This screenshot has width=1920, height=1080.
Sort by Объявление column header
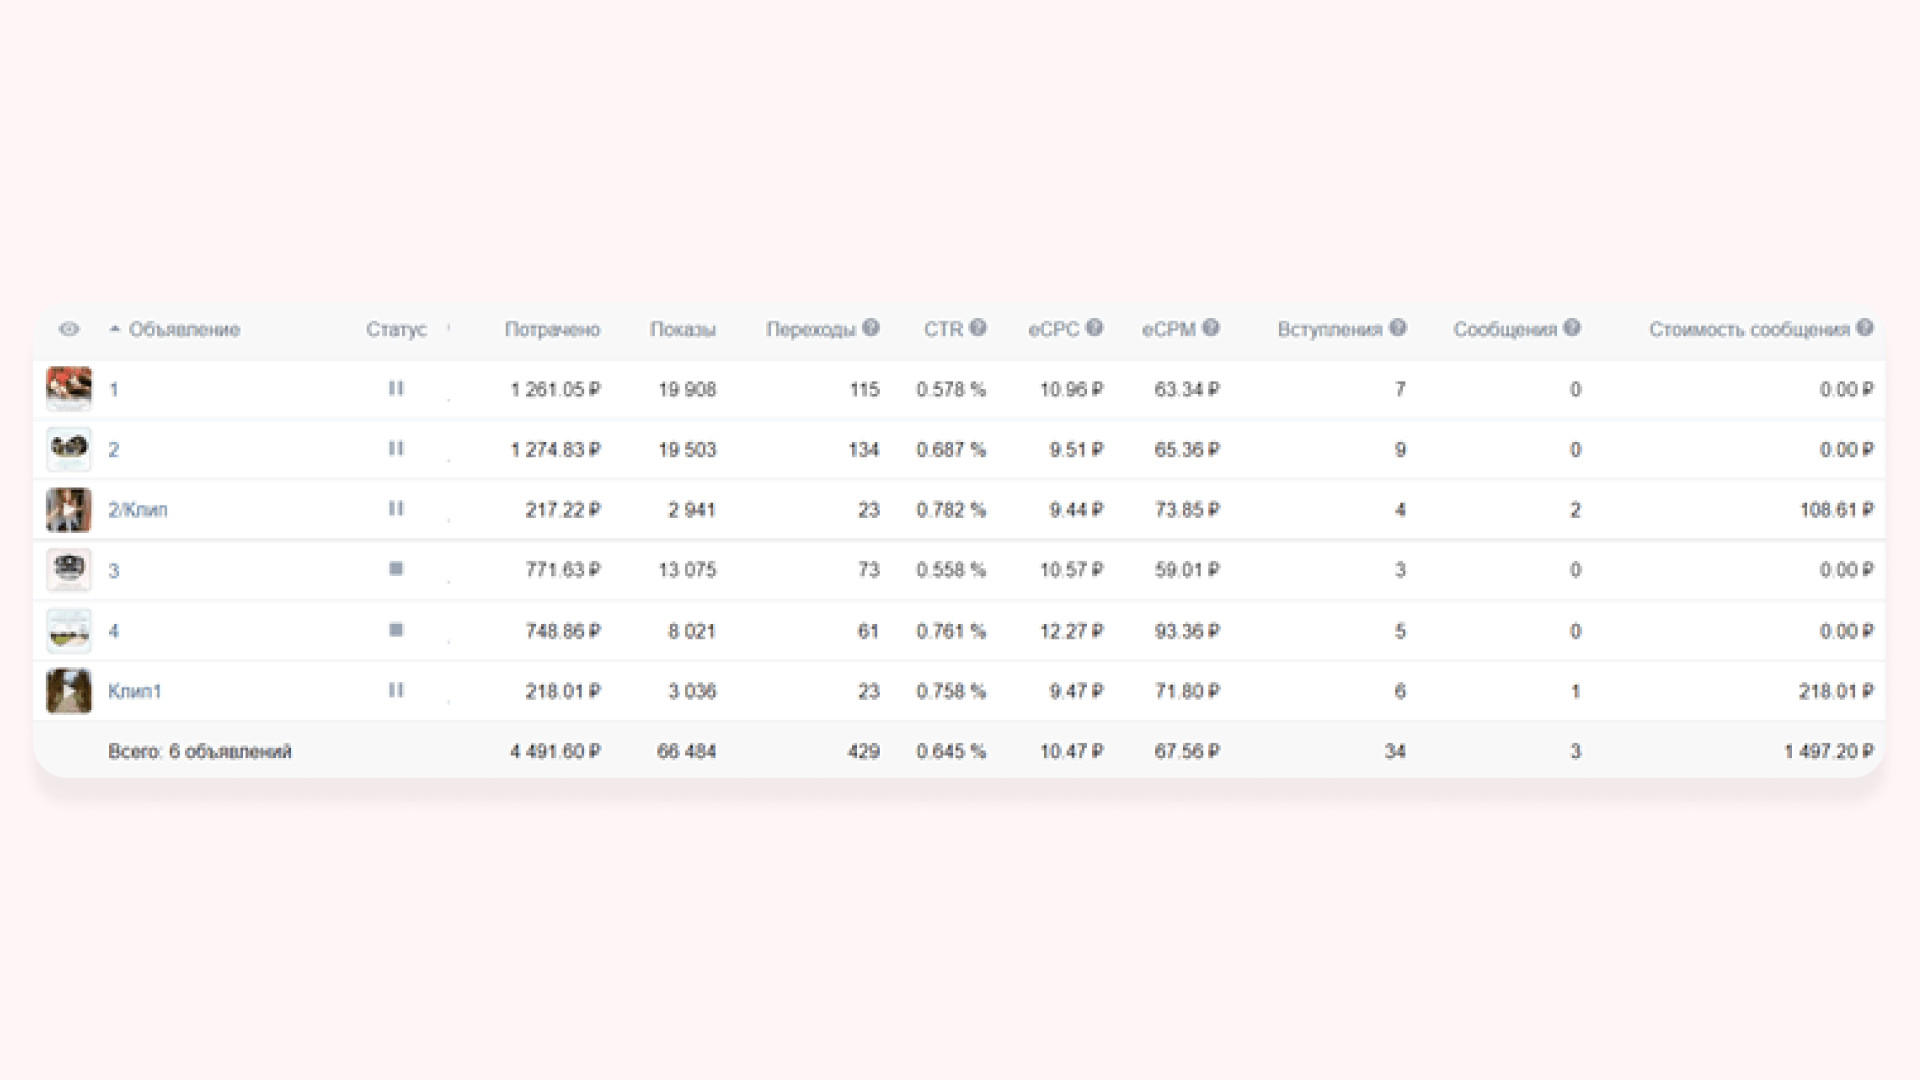(x=184, y=329)
